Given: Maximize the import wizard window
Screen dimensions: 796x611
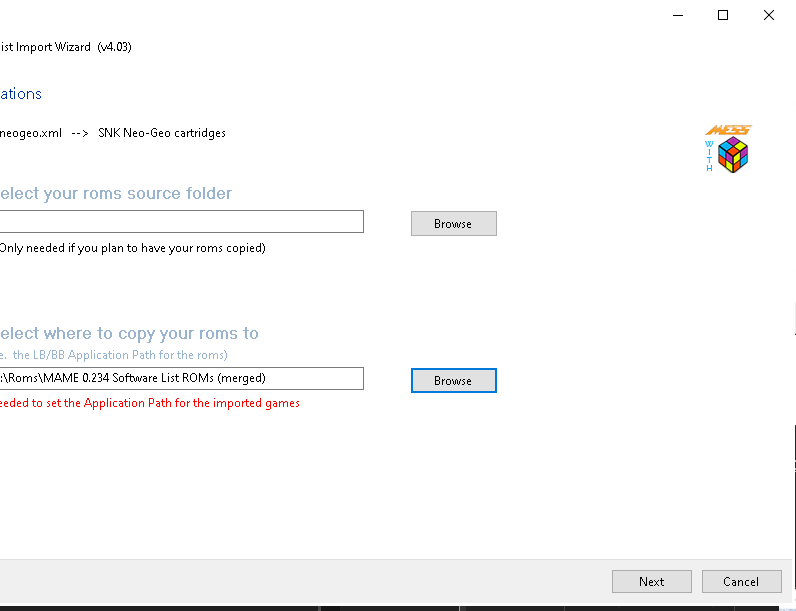Looking at the screenshot, I should (723, 15).
